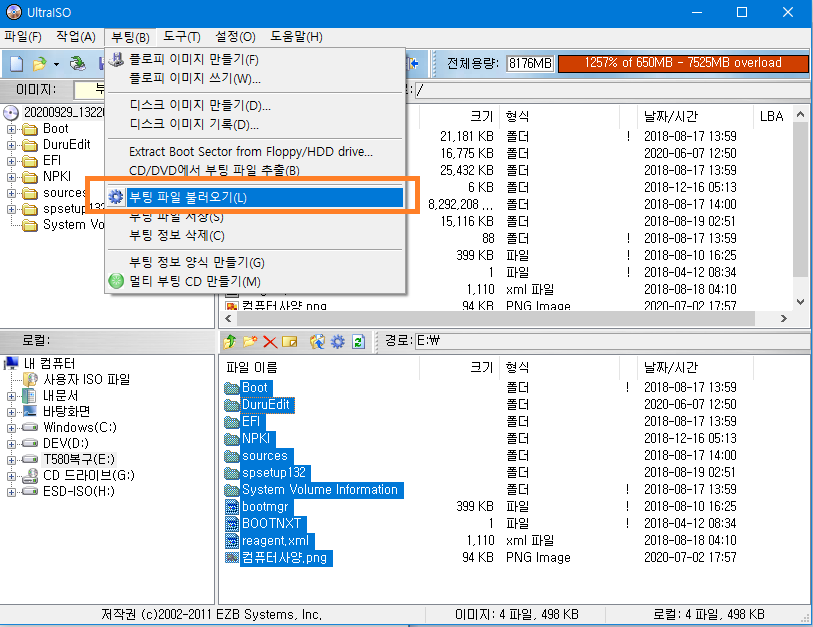813x627 pixels.
Task: Click the green icon beside 멀티 부팅 CD 만들기
Action: point(116,281)
